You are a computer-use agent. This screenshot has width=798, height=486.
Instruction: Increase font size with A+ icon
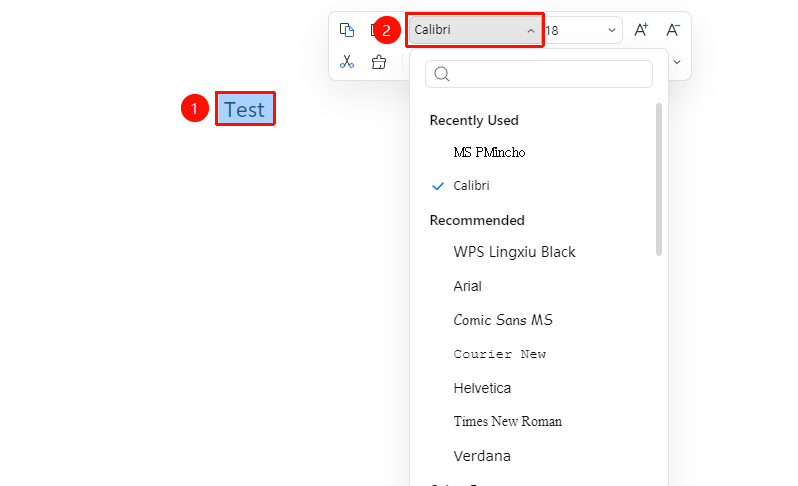coord(641,30)
